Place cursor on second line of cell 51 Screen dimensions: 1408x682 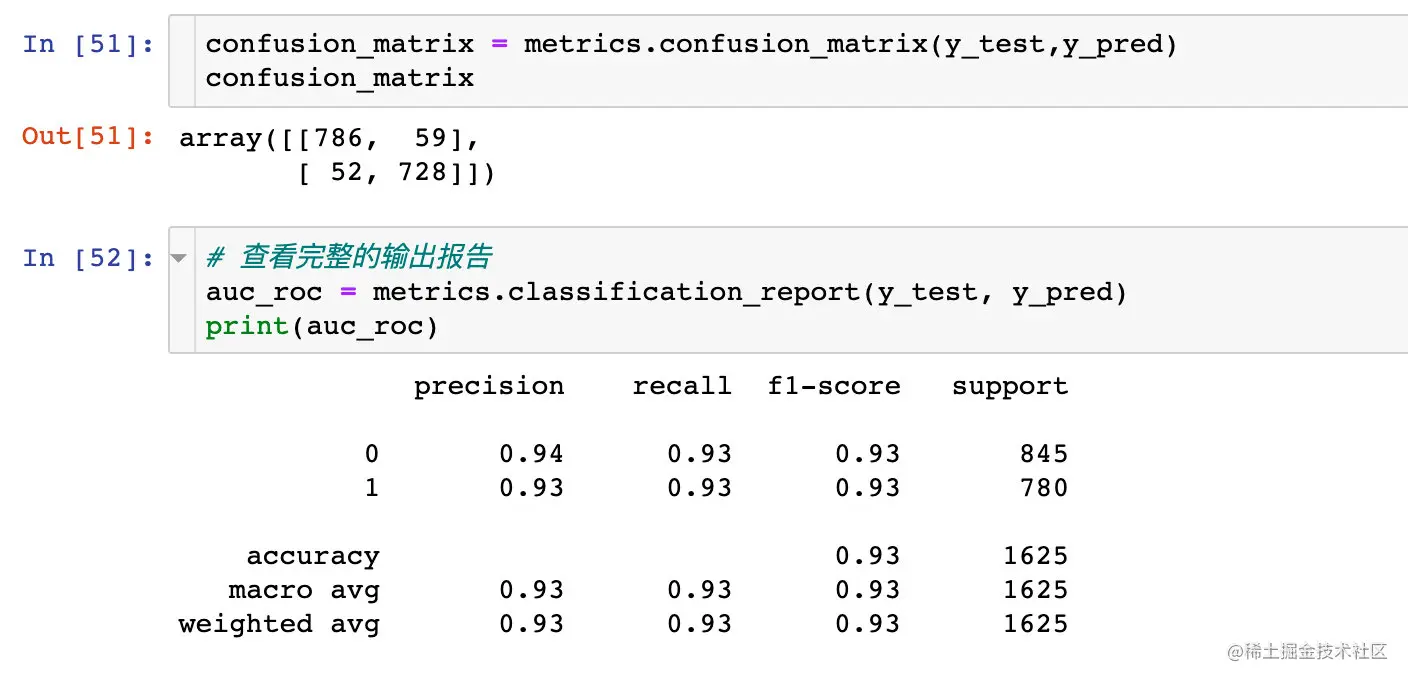pyautogui.click(x=340, y=78)
